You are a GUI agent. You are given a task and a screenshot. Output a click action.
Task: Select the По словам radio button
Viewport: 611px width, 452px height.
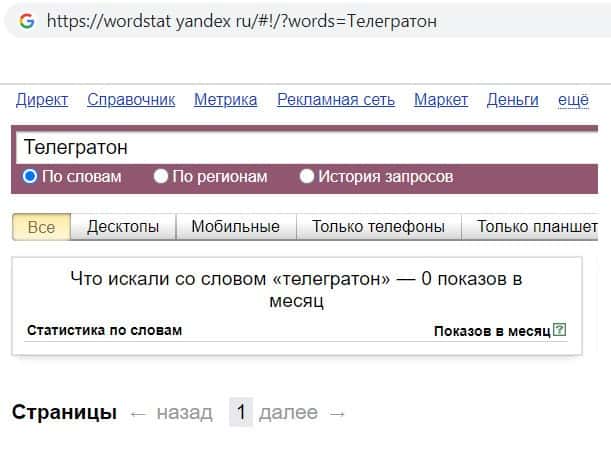[x=30, y=176]
